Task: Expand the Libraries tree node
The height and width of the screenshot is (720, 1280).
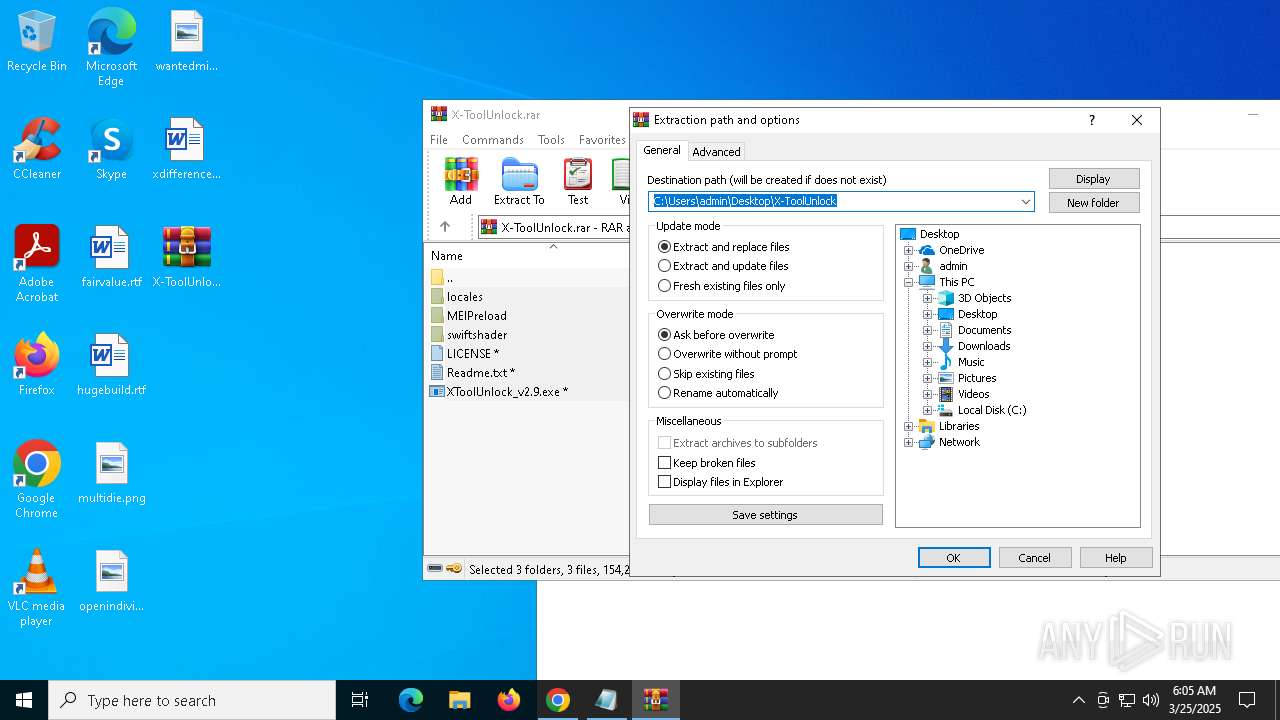Action: pos(909,426)
